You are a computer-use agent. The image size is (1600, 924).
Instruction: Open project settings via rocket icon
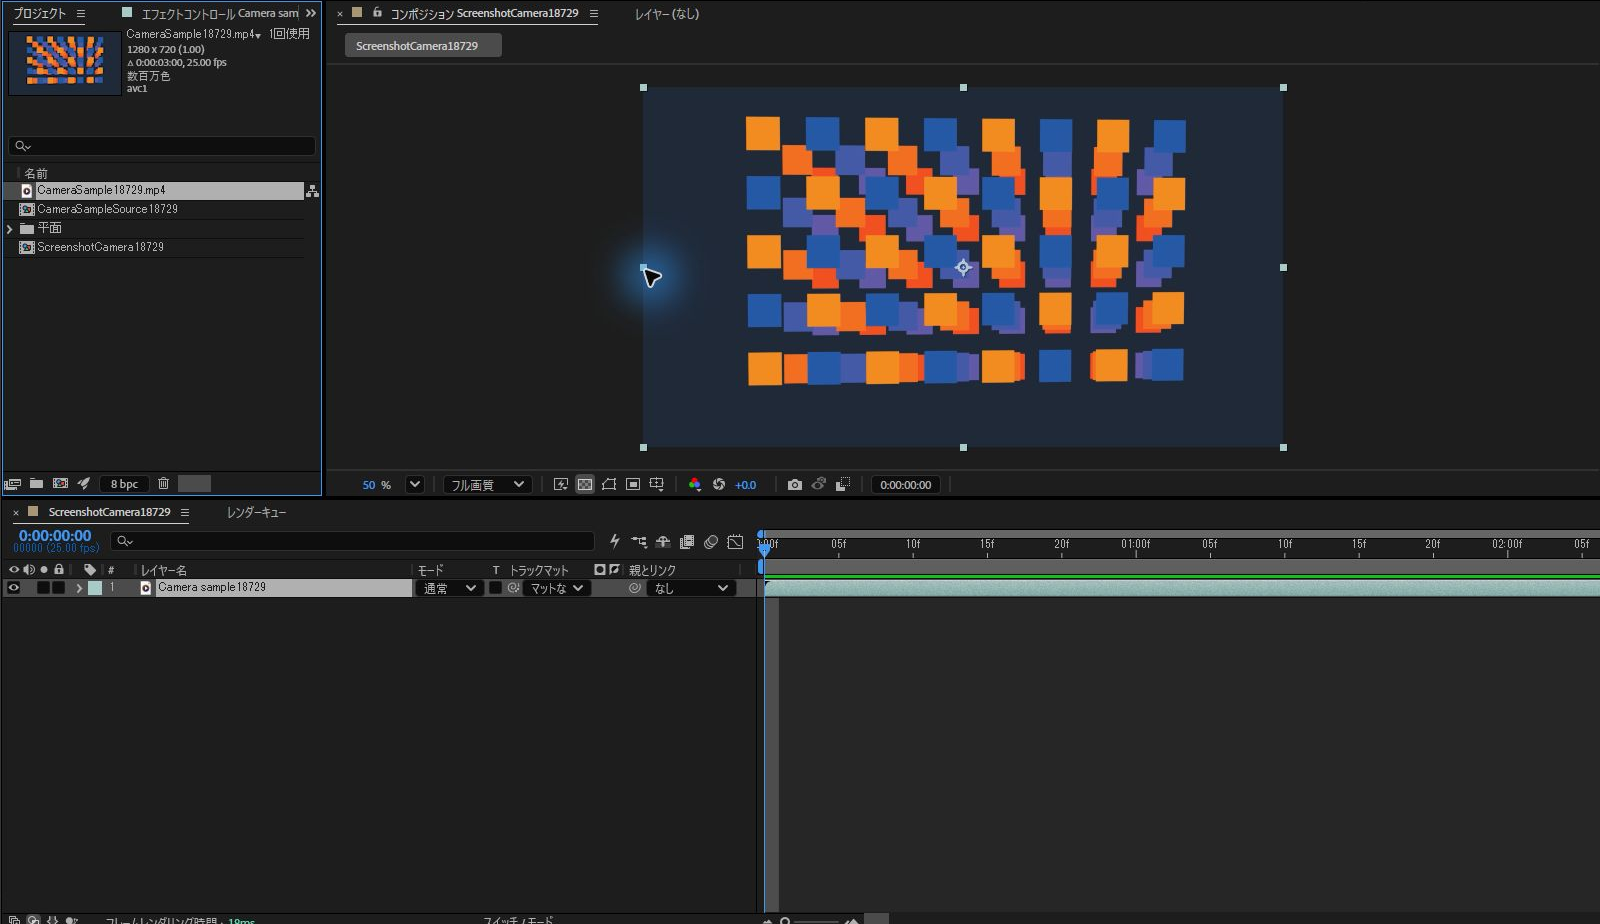coord(84,483)
